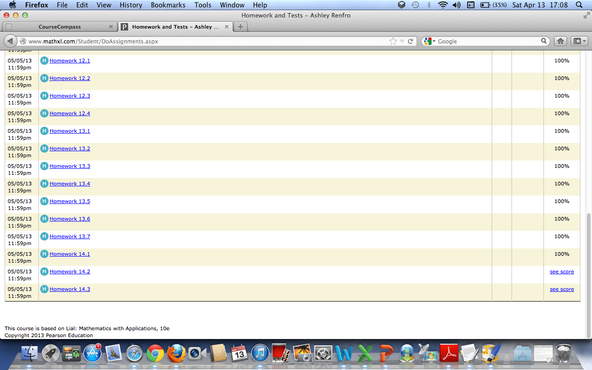Open Homework 13.7 assignment link

pyautogui.click(x=70, y=236)
